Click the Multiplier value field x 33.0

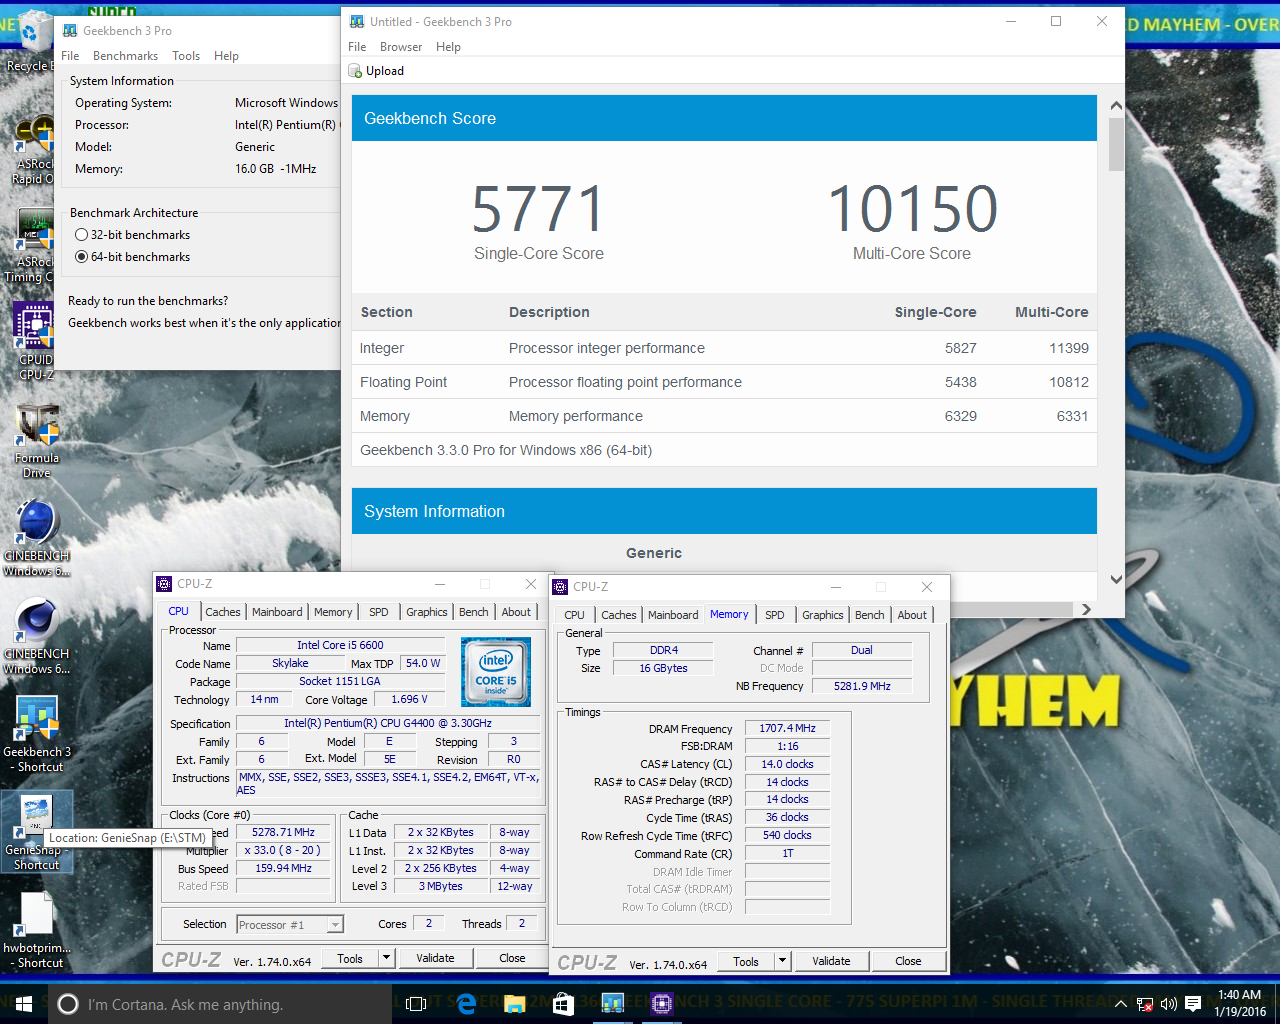tap(282, 851)
